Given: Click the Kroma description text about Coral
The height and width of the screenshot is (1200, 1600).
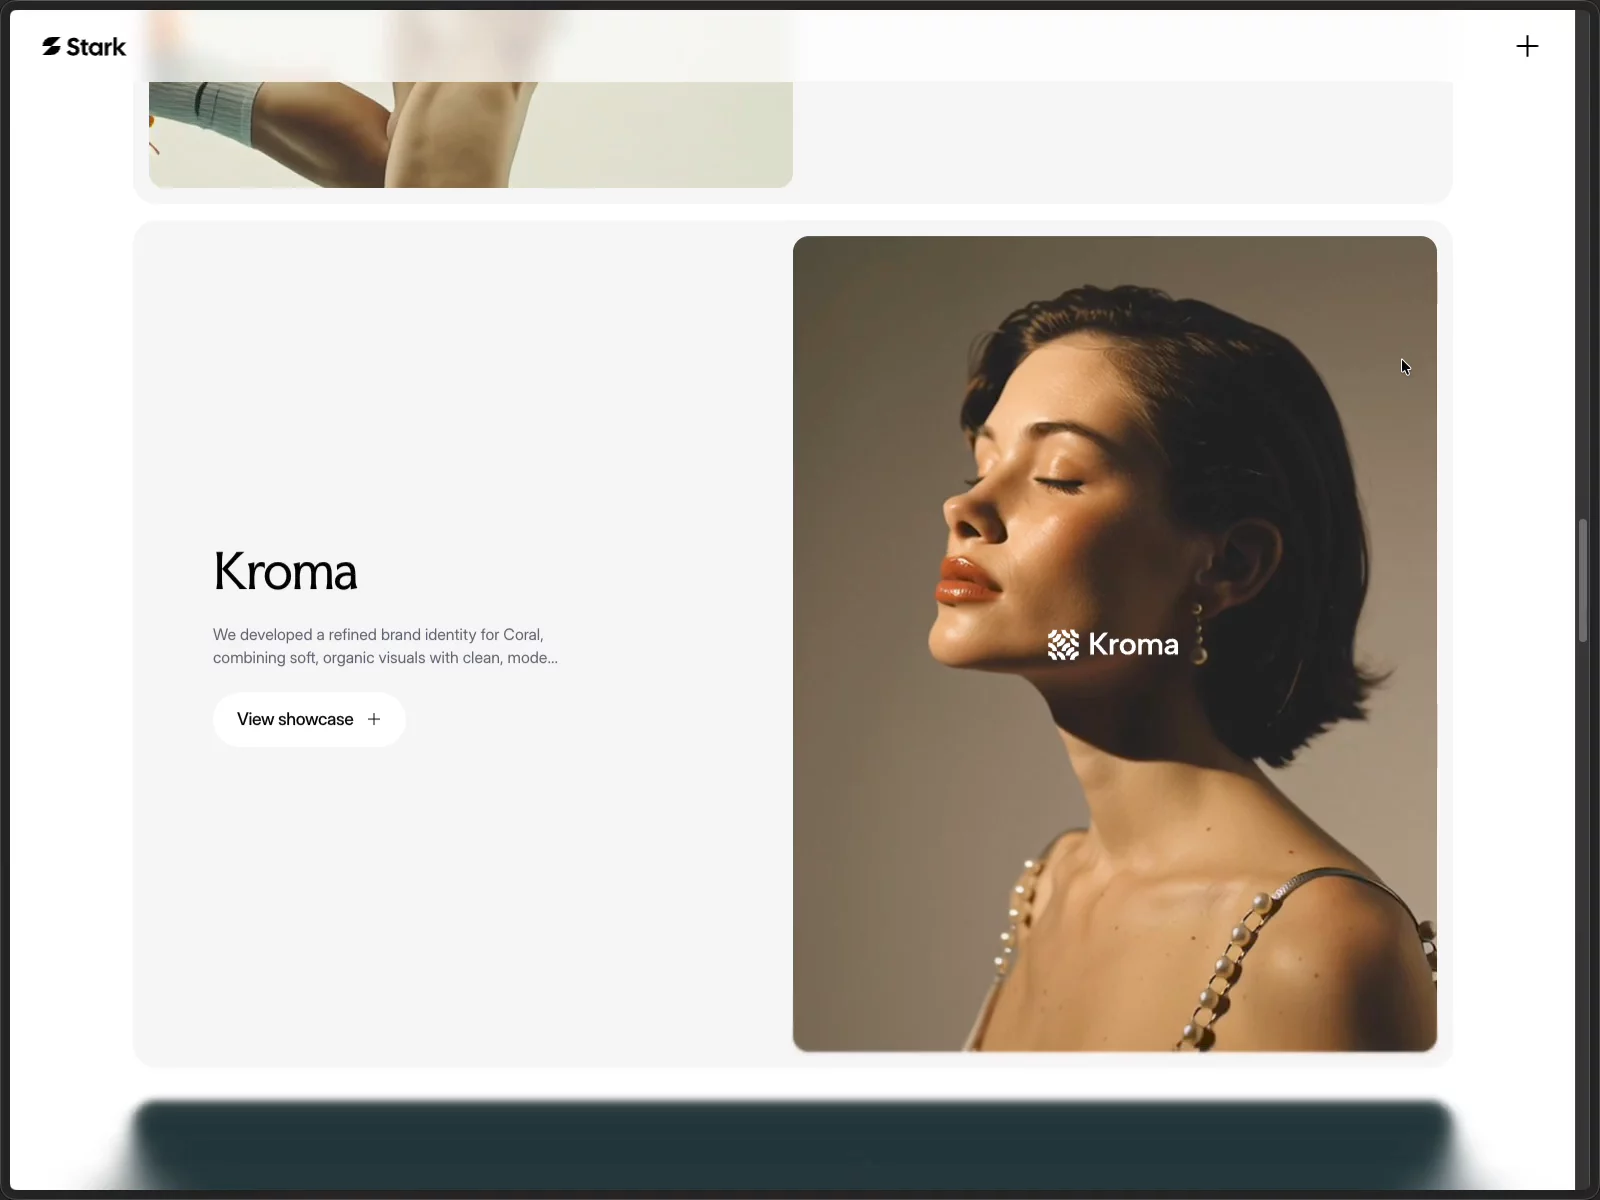Looking at the screenshot, I should pos(385,646).
